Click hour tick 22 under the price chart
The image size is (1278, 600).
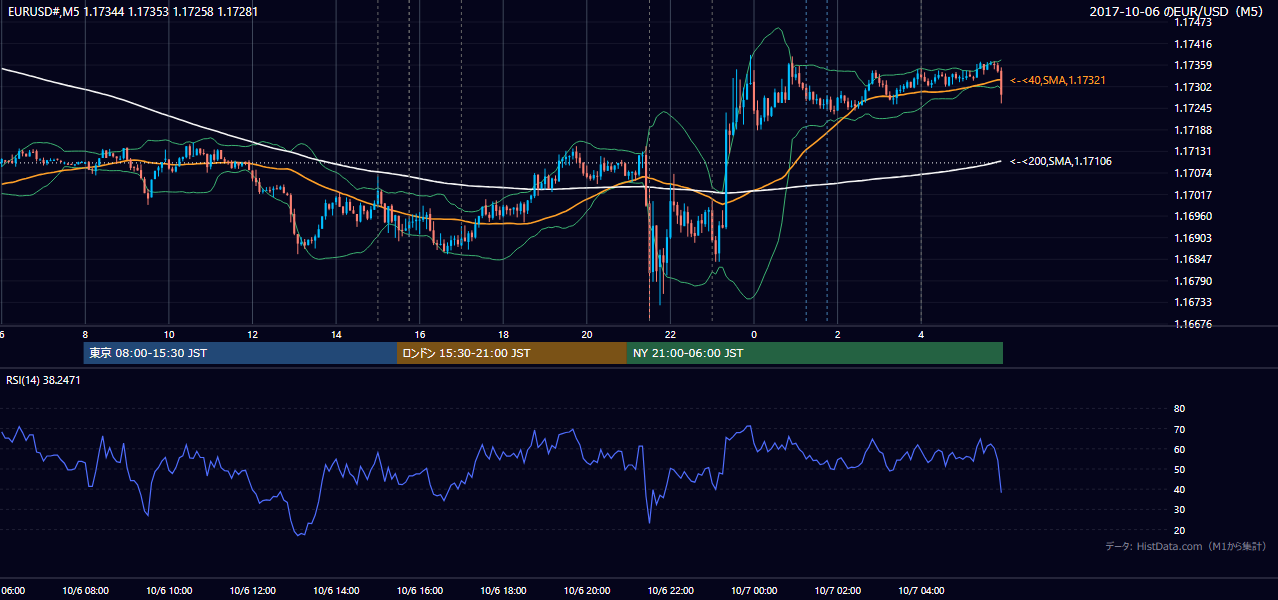[x=670, y=334]
